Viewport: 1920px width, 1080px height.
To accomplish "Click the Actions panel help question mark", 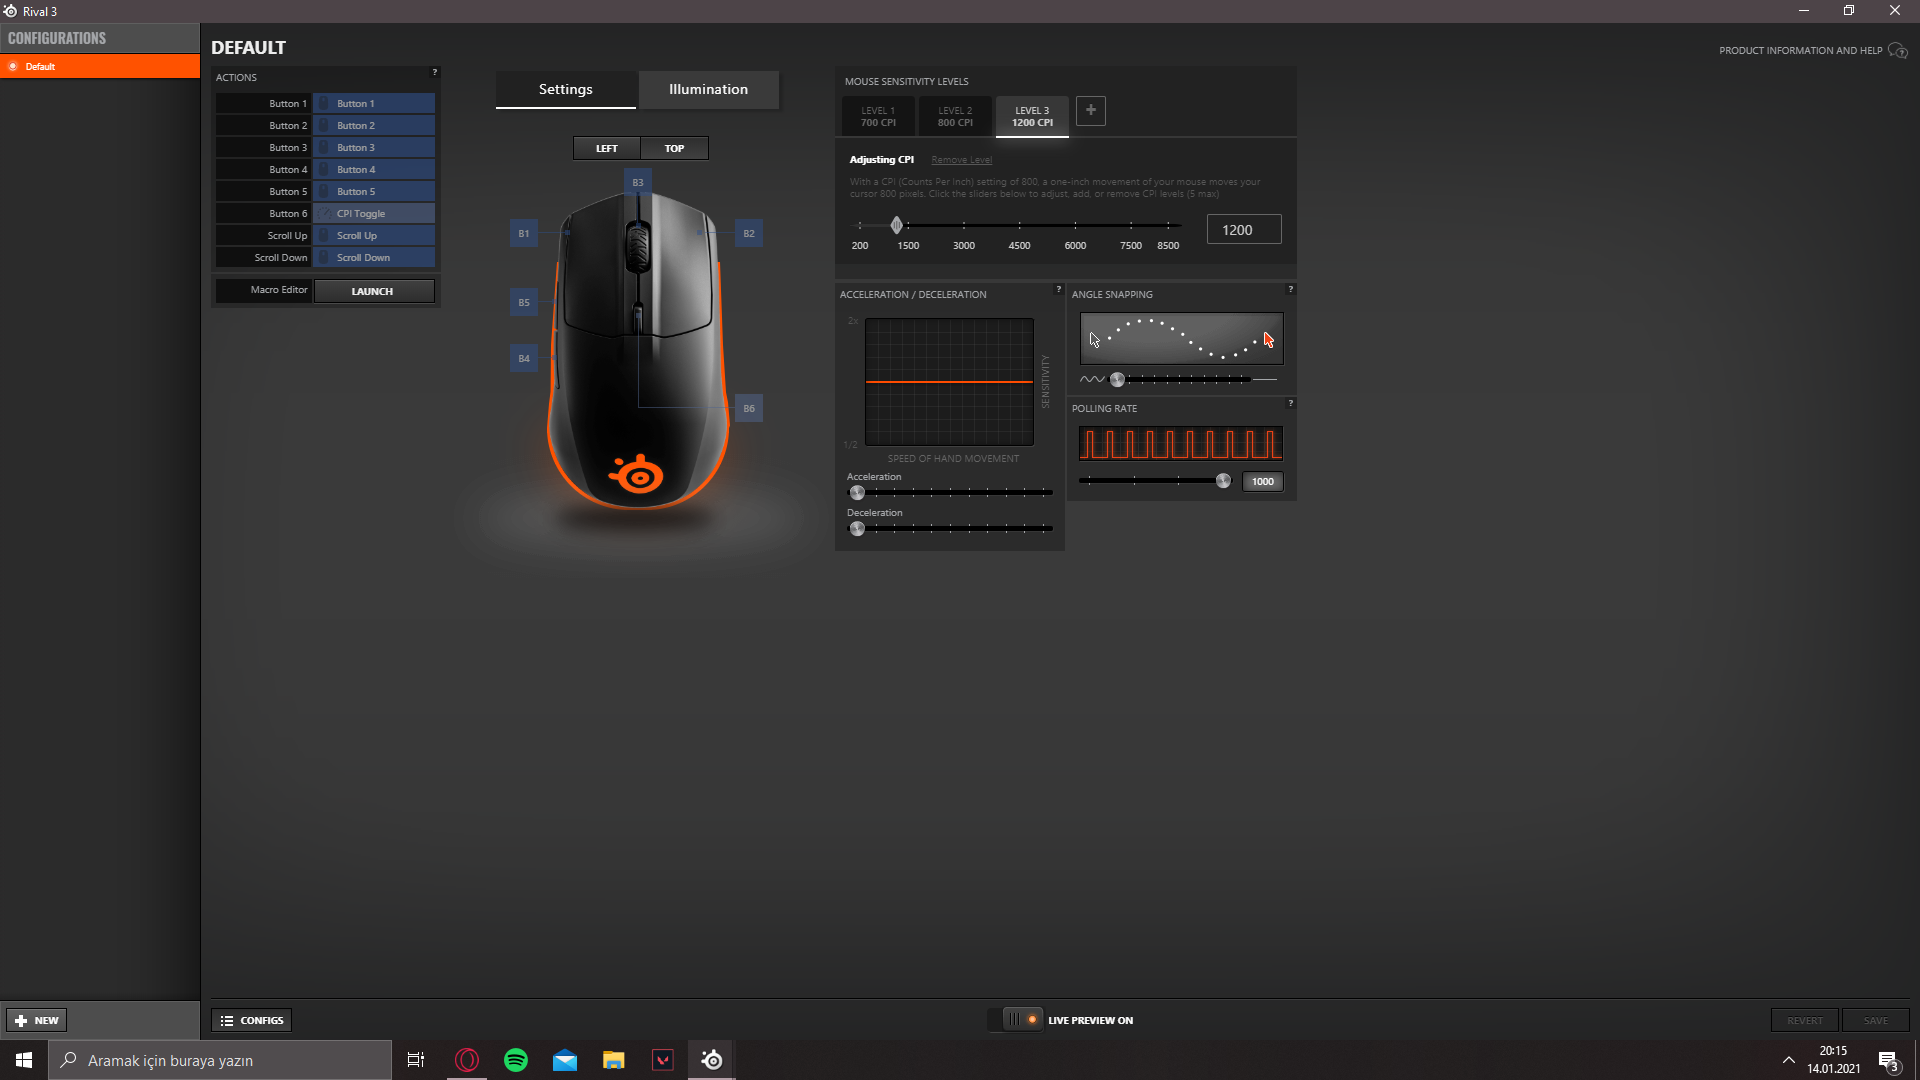I will point(434,72).
